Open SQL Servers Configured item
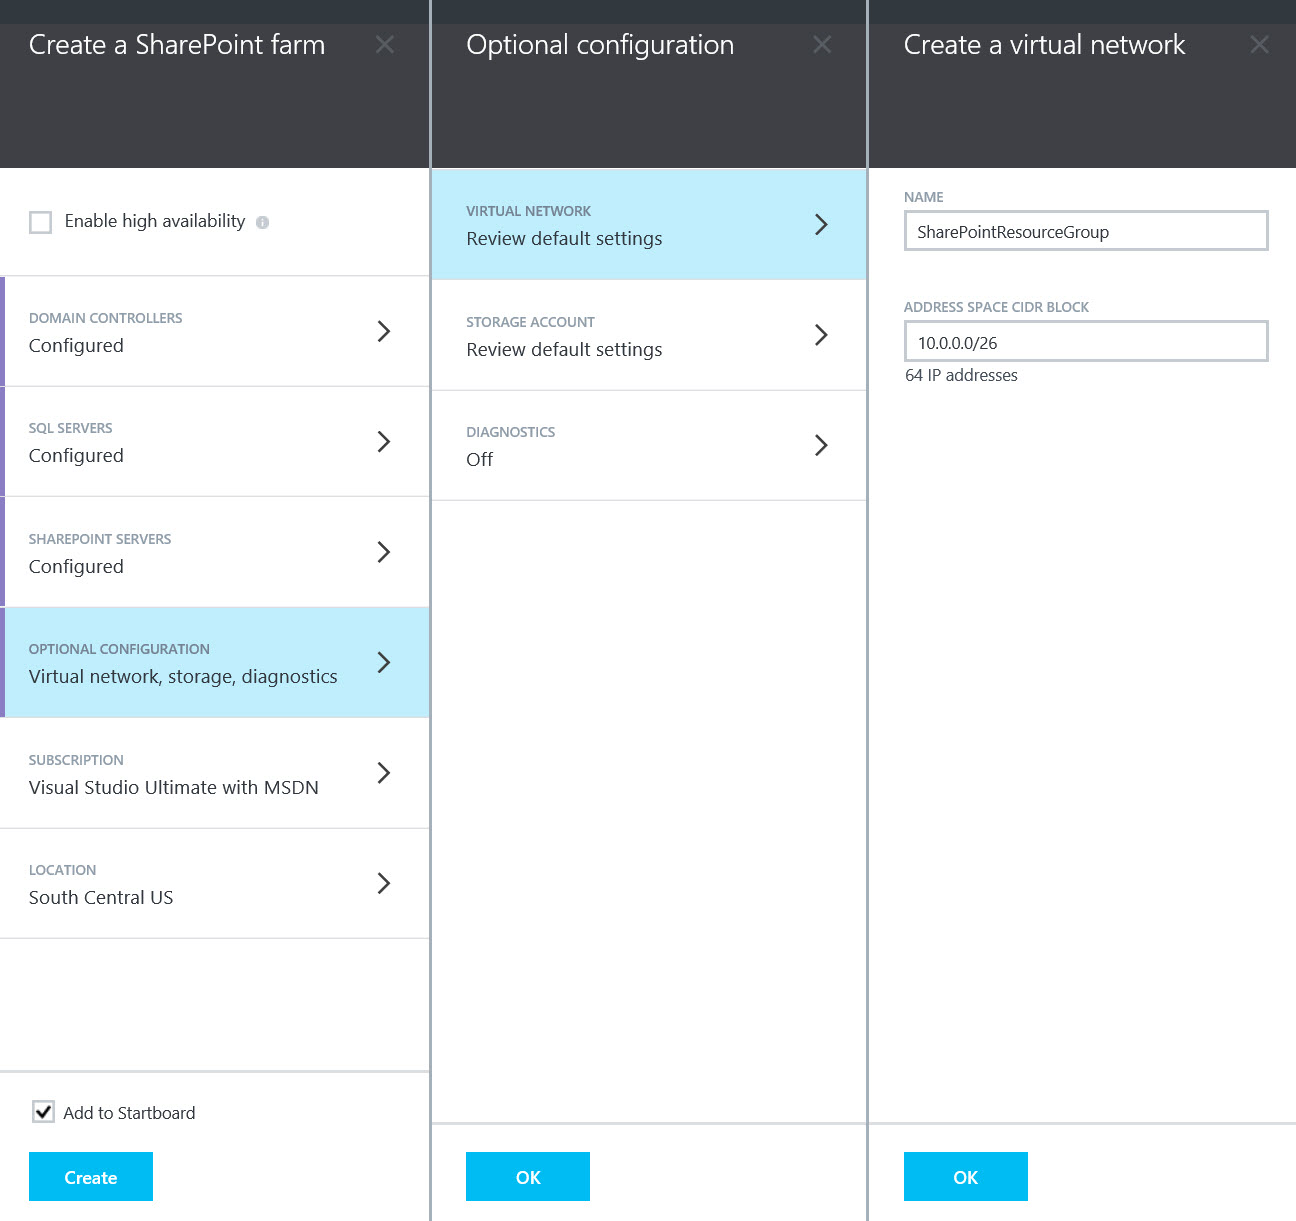The width and height of the screenshot is (1296, 1221). pos(215,441)
